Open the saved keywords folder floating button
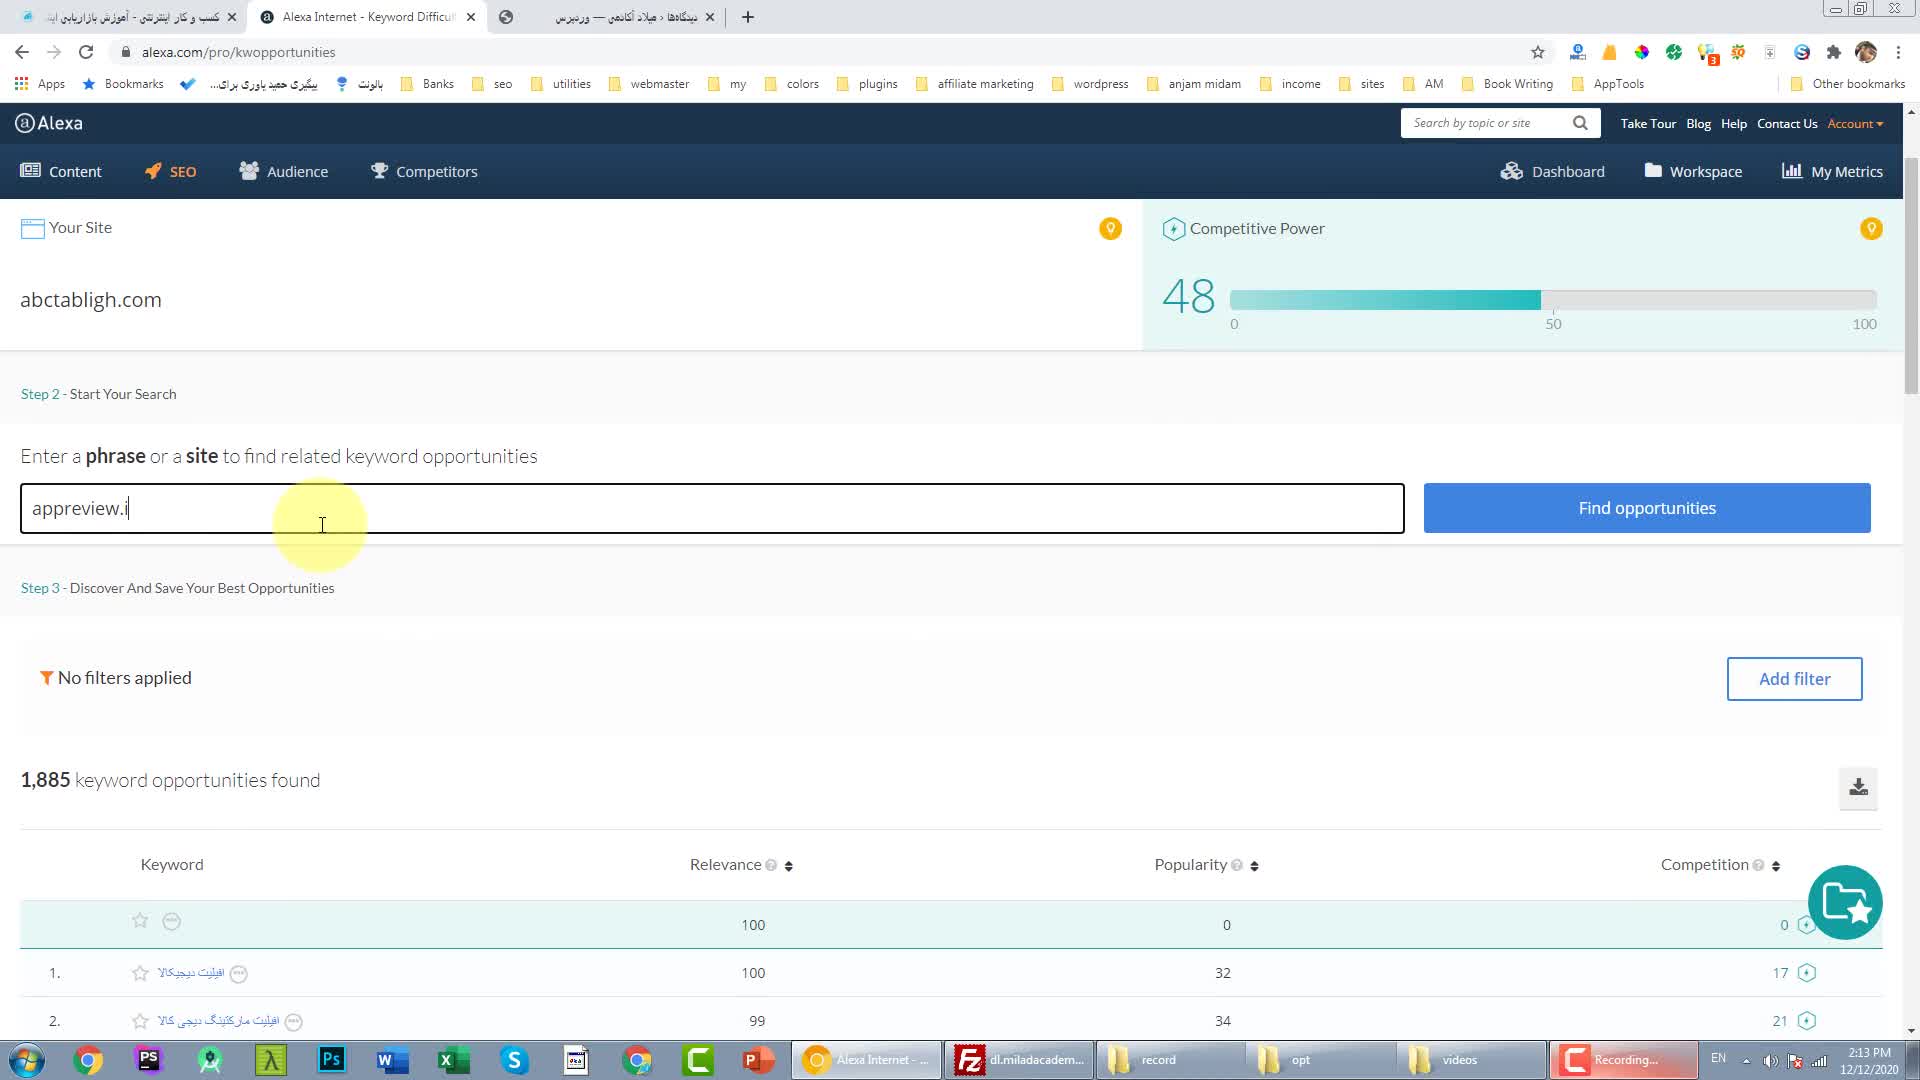The height and width of the screenshot is (1080, 1920). 1845,902
